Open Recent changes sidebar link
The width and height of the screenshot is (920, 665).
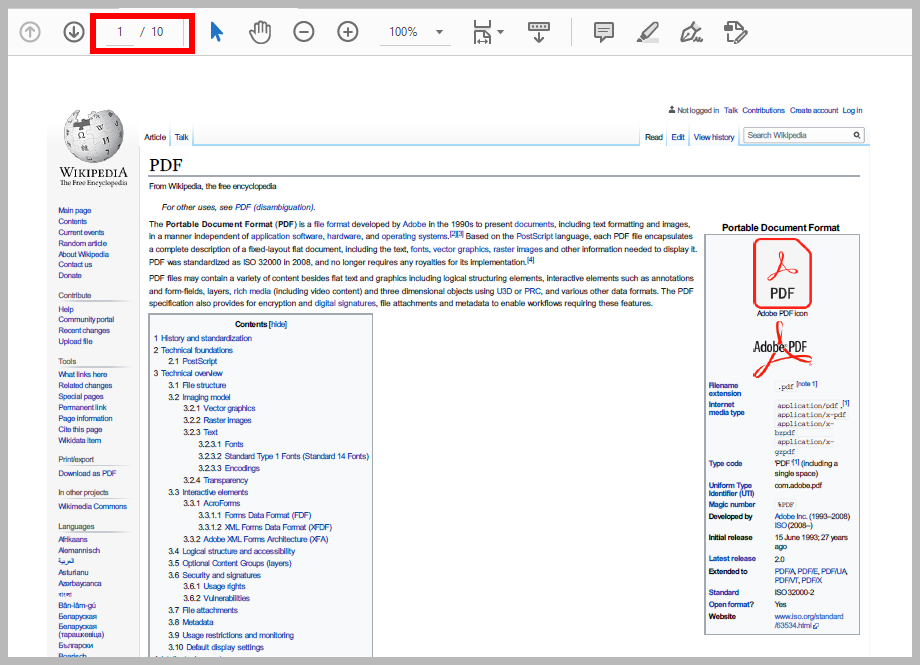point(84,330)
